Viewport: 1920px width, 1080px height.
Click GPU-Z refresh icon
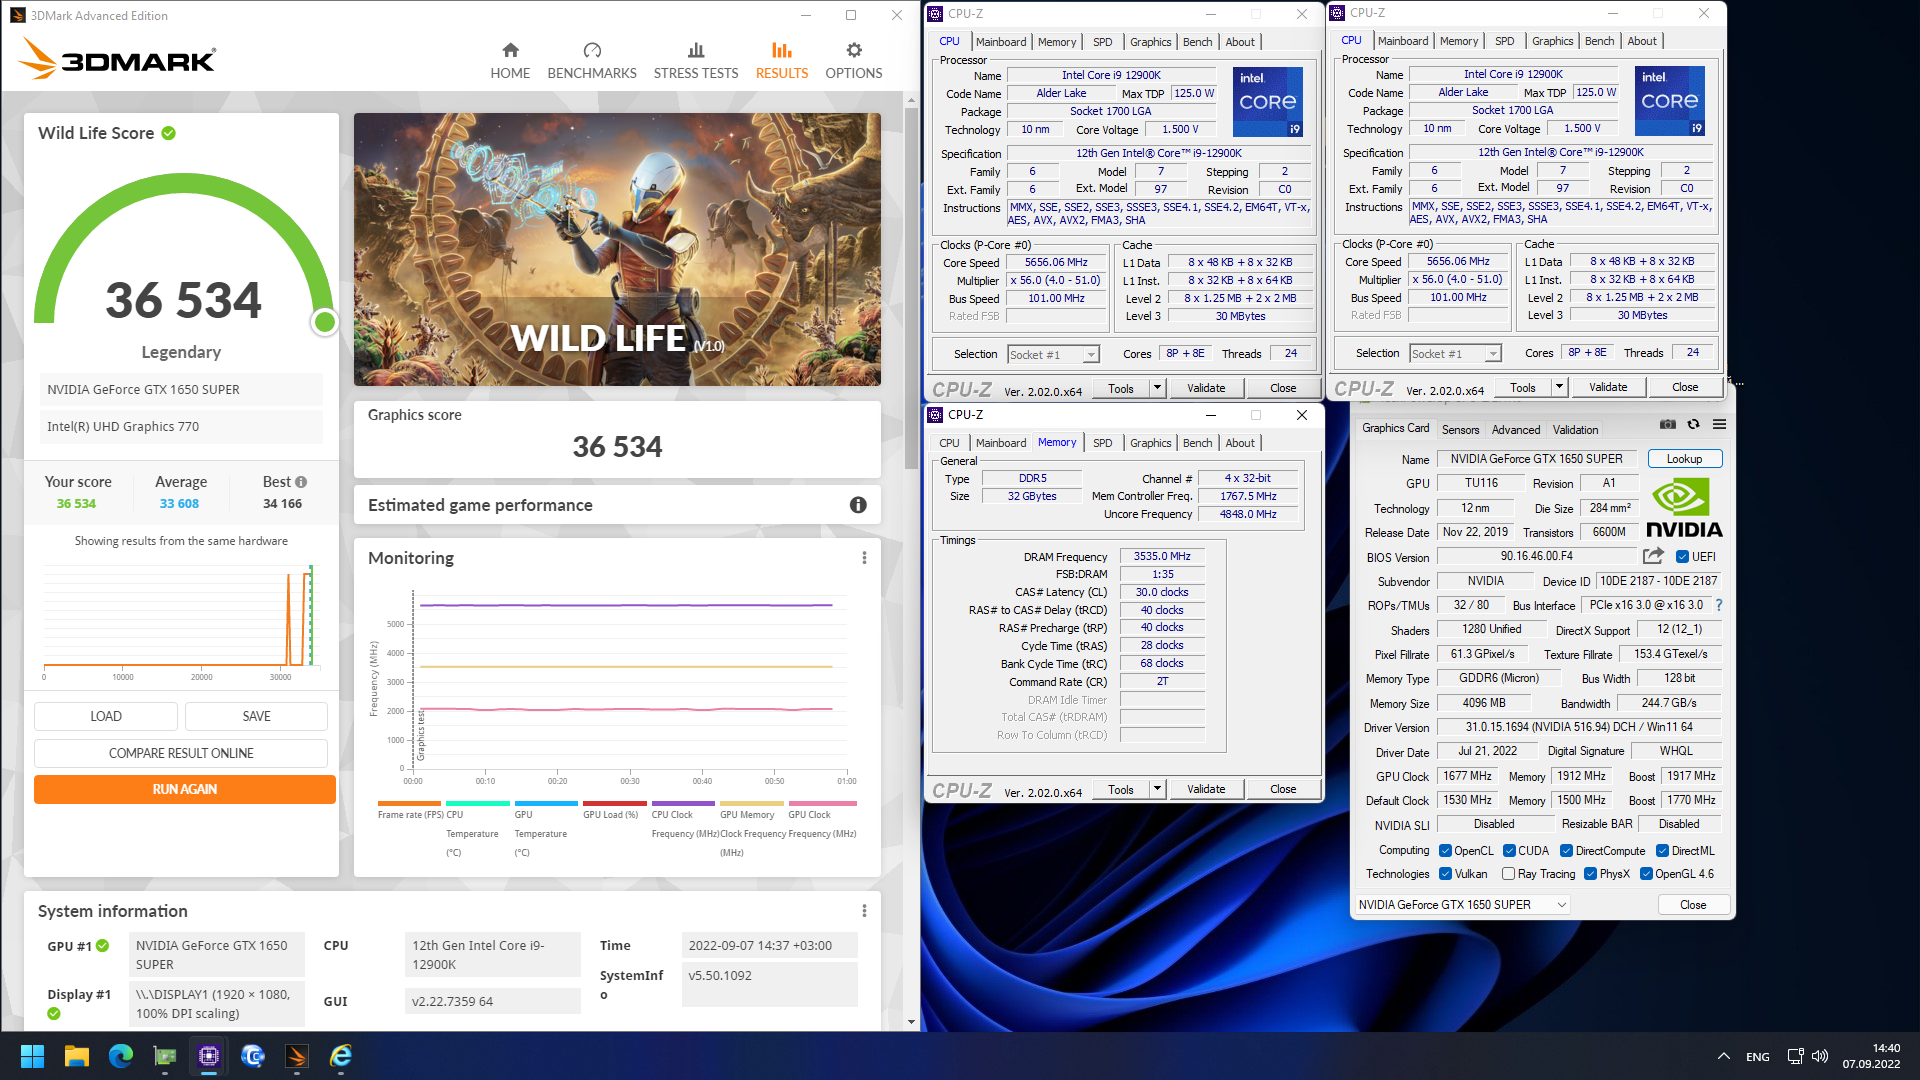pos(1693,424)
